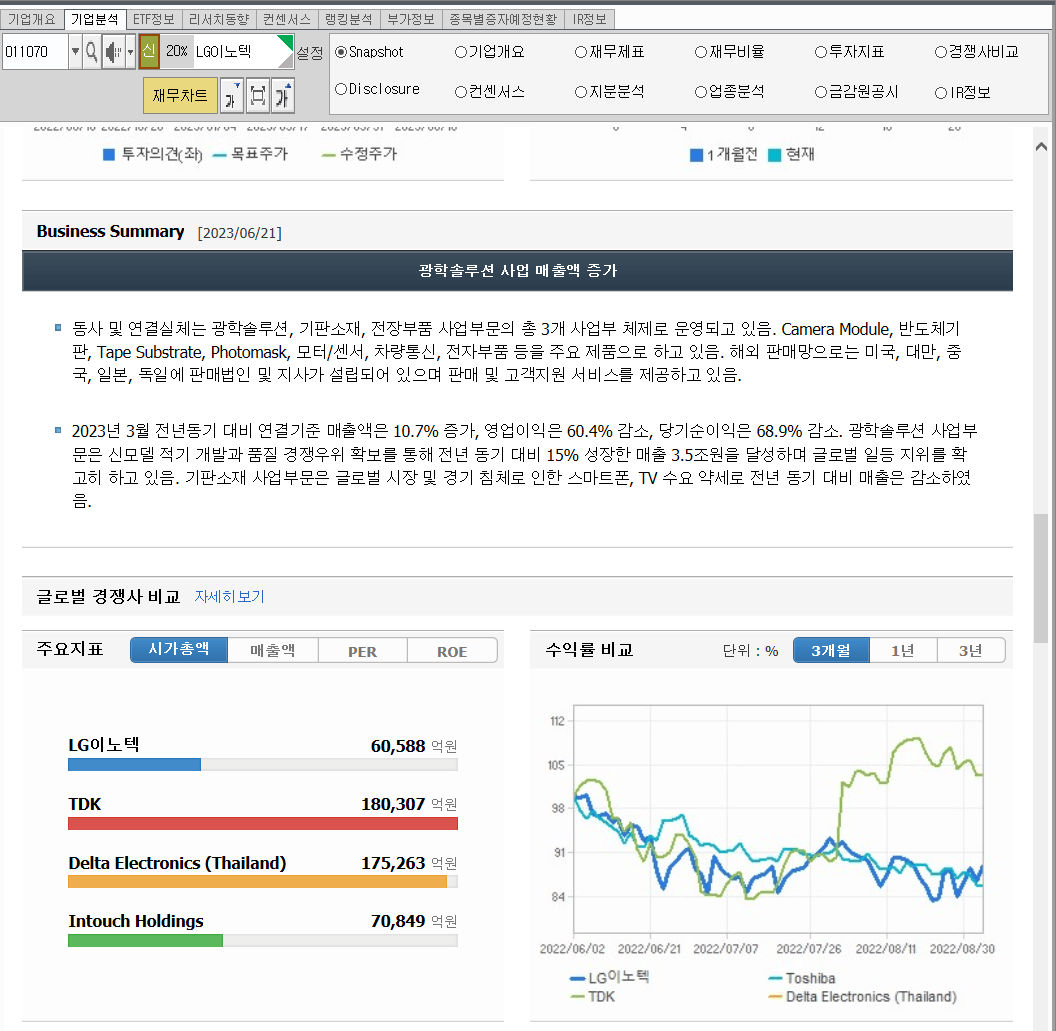Screen dimensions: 1056x1031
Task: Open the 랭킹분석 tab
Action: pos(349,20)
